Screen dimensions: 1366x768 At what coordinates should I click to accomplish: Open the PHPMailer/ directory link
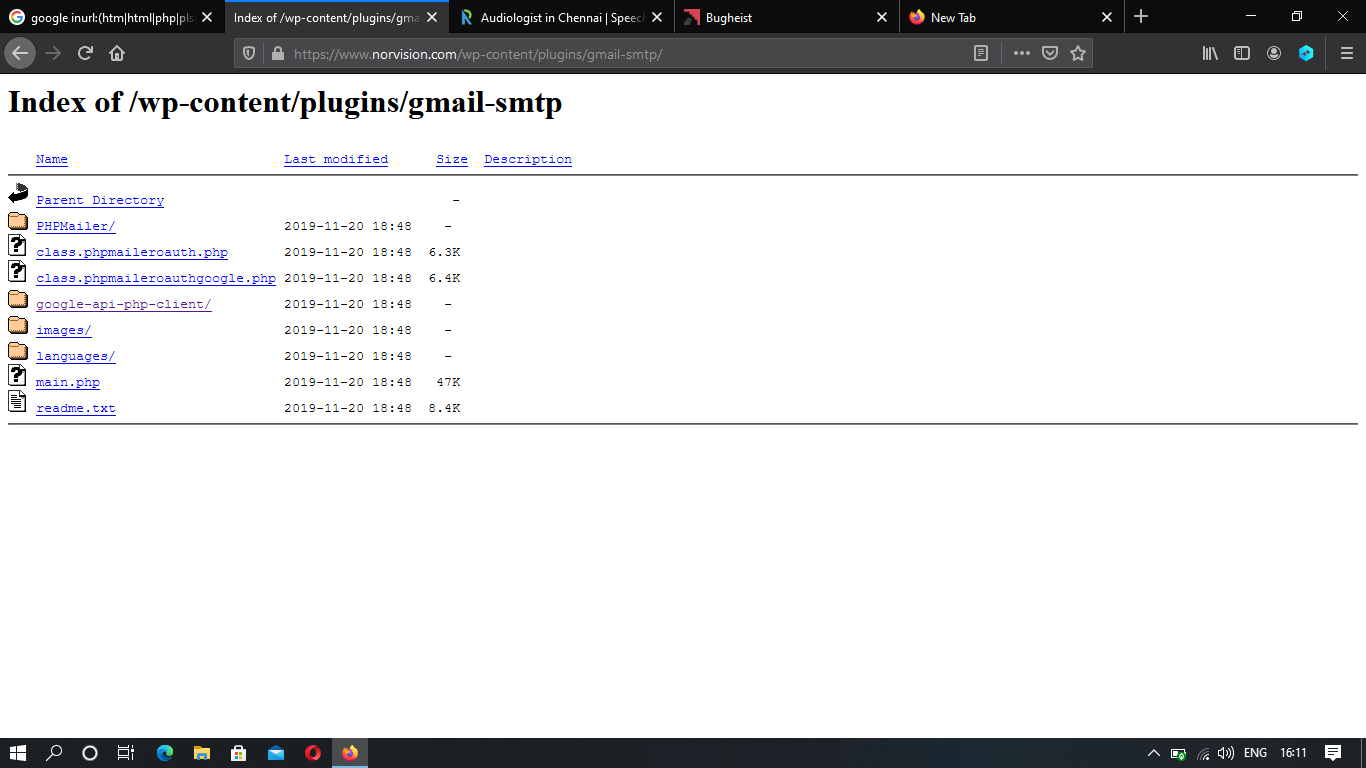point(76,226)
